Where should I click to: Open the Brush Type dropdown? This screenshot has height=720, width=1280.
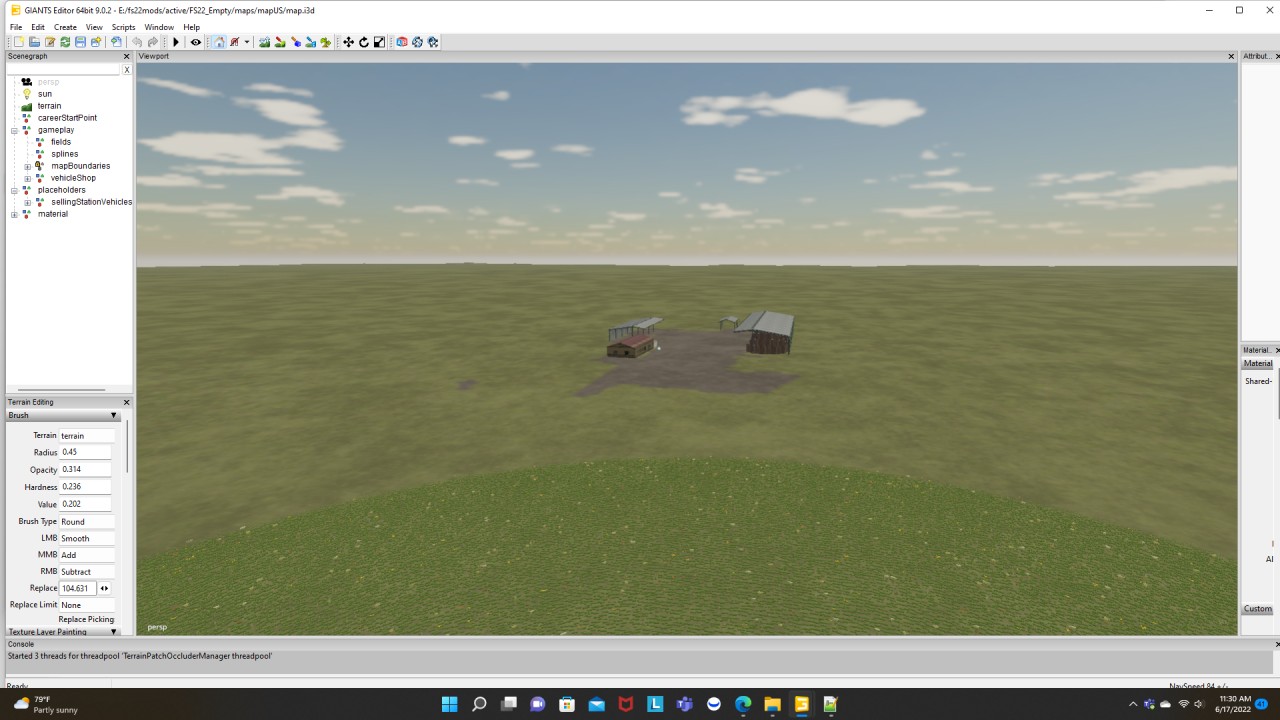point(86,521)
